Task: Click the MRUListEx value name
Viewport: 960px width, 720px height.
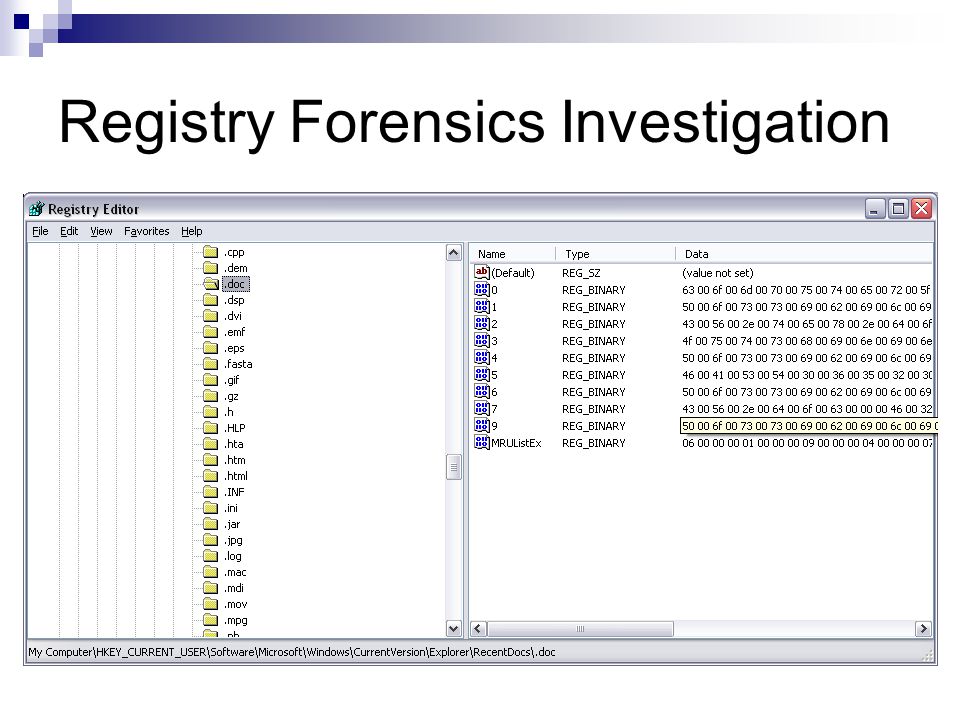Action: click(516, 443)
